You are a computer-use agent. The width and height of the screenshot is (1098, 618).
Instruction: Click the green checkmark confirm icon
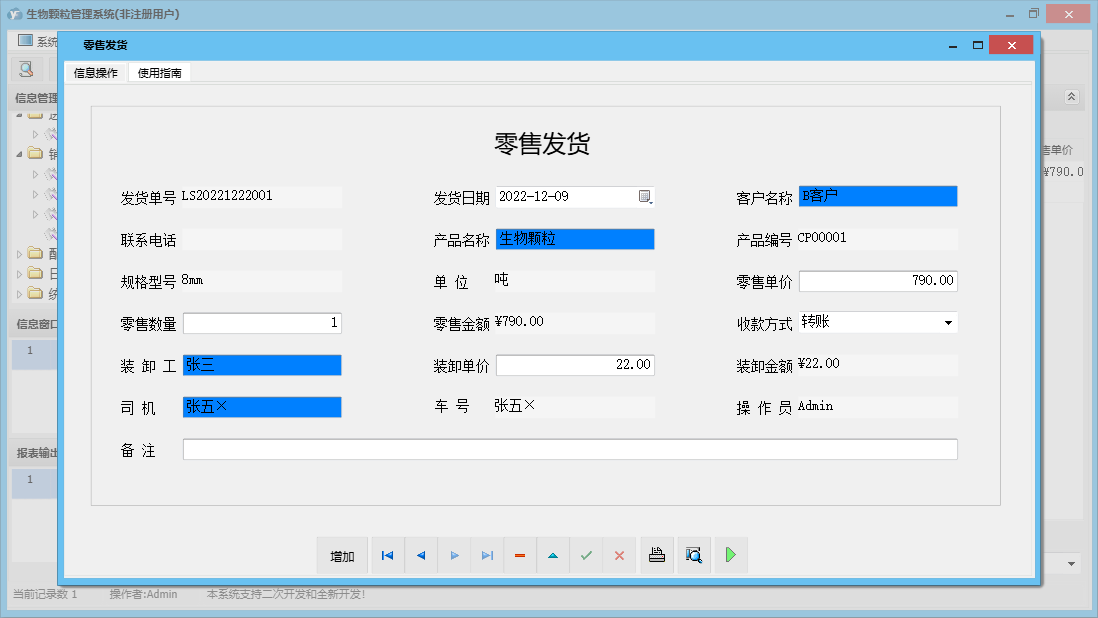586,555
